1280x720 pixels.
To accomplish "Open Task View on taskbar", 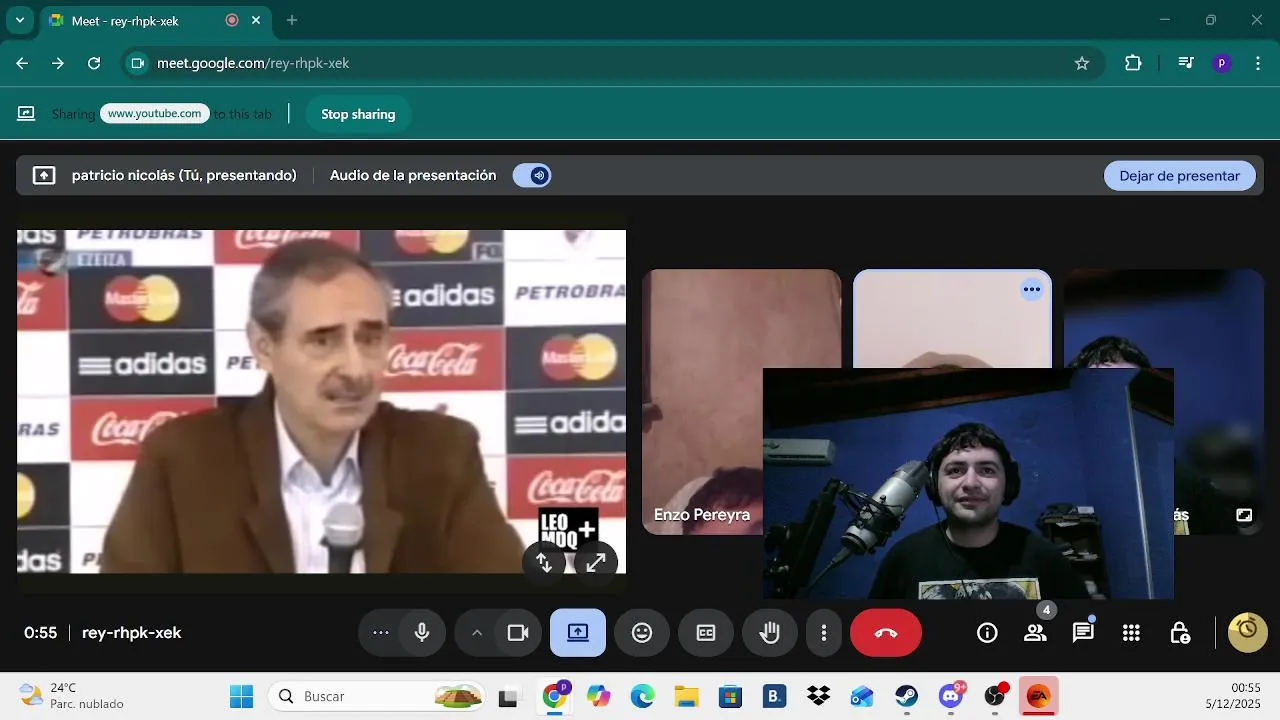I will 508,697.
